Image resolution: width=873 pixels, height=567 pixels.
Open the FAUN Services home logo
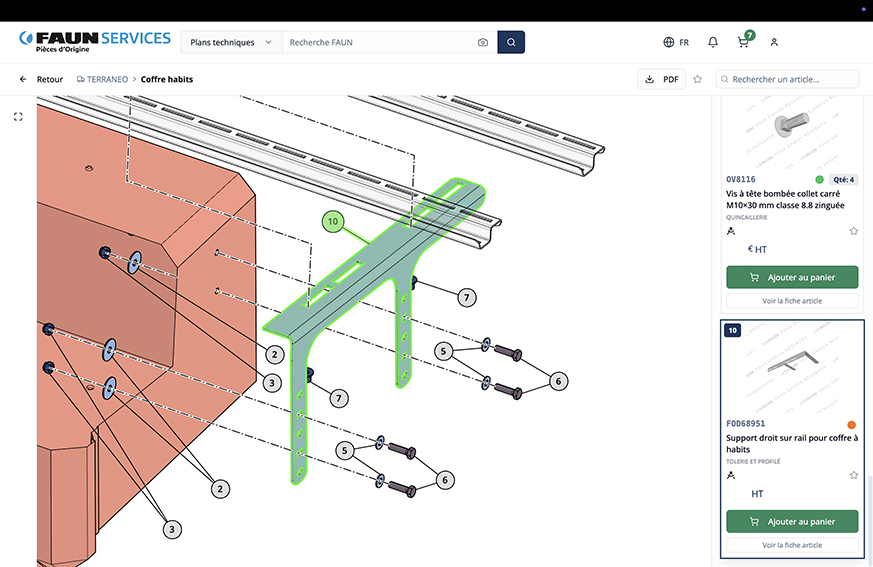(x=95, y=41)
